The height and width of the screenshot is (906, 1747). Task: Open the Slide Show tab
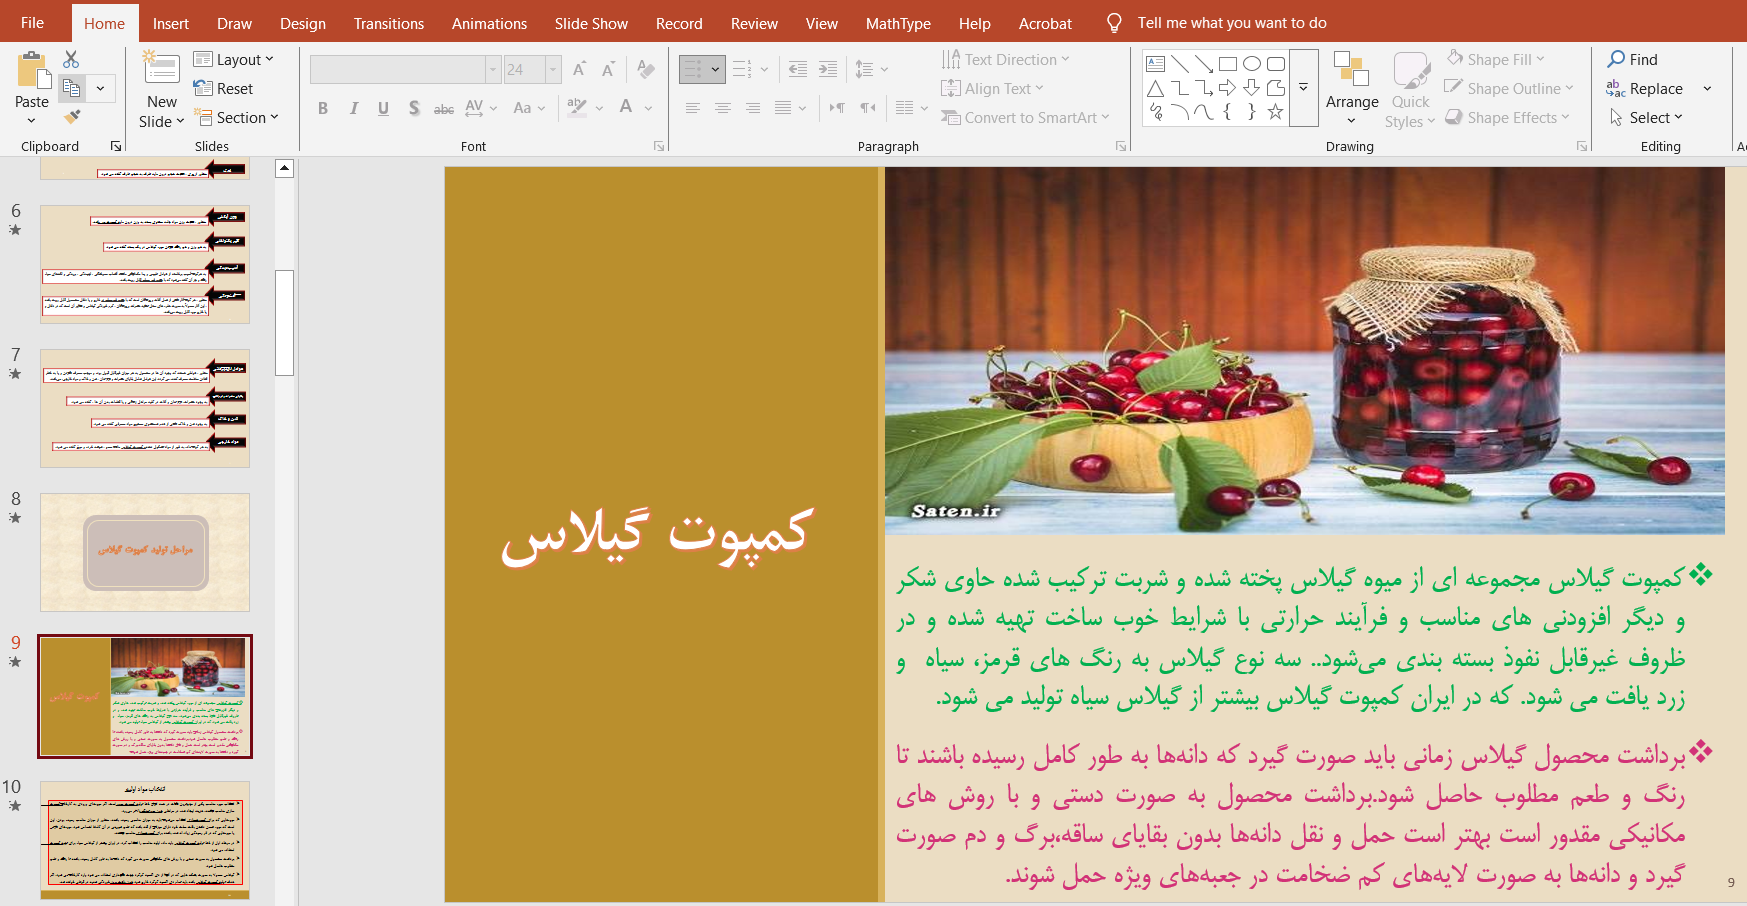click(x=591, y=23)
